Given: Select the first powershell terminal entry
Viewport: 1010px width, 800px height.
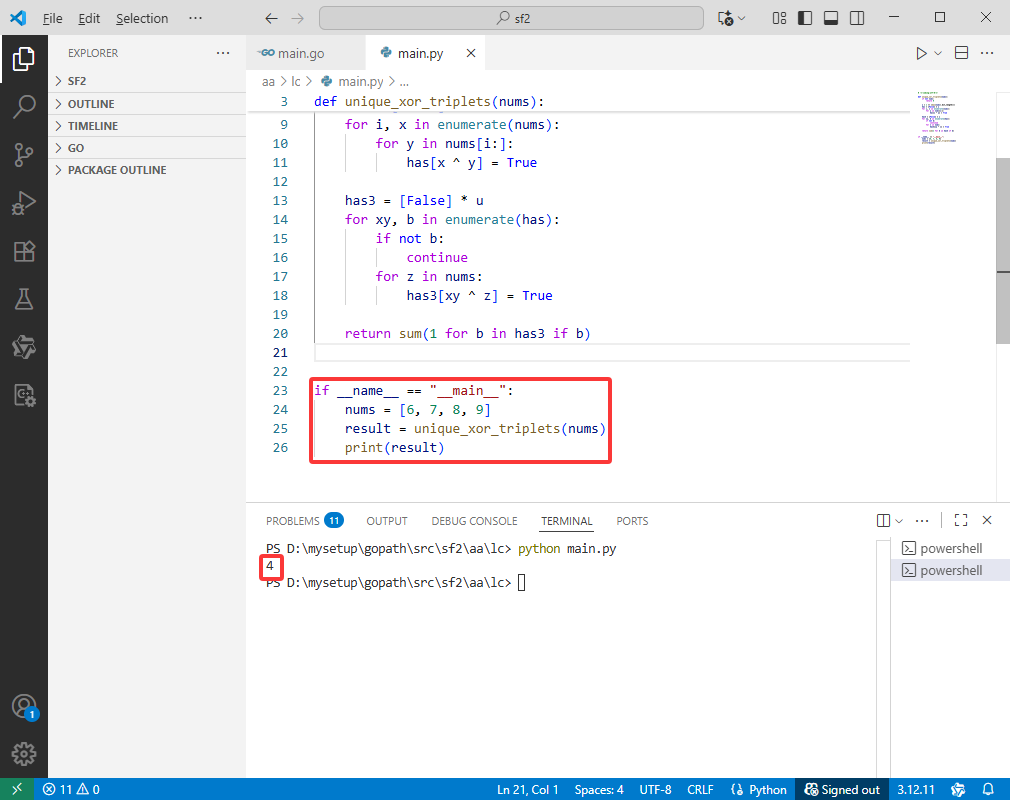Looking at the screenshot, I should [x=950, y=548].
